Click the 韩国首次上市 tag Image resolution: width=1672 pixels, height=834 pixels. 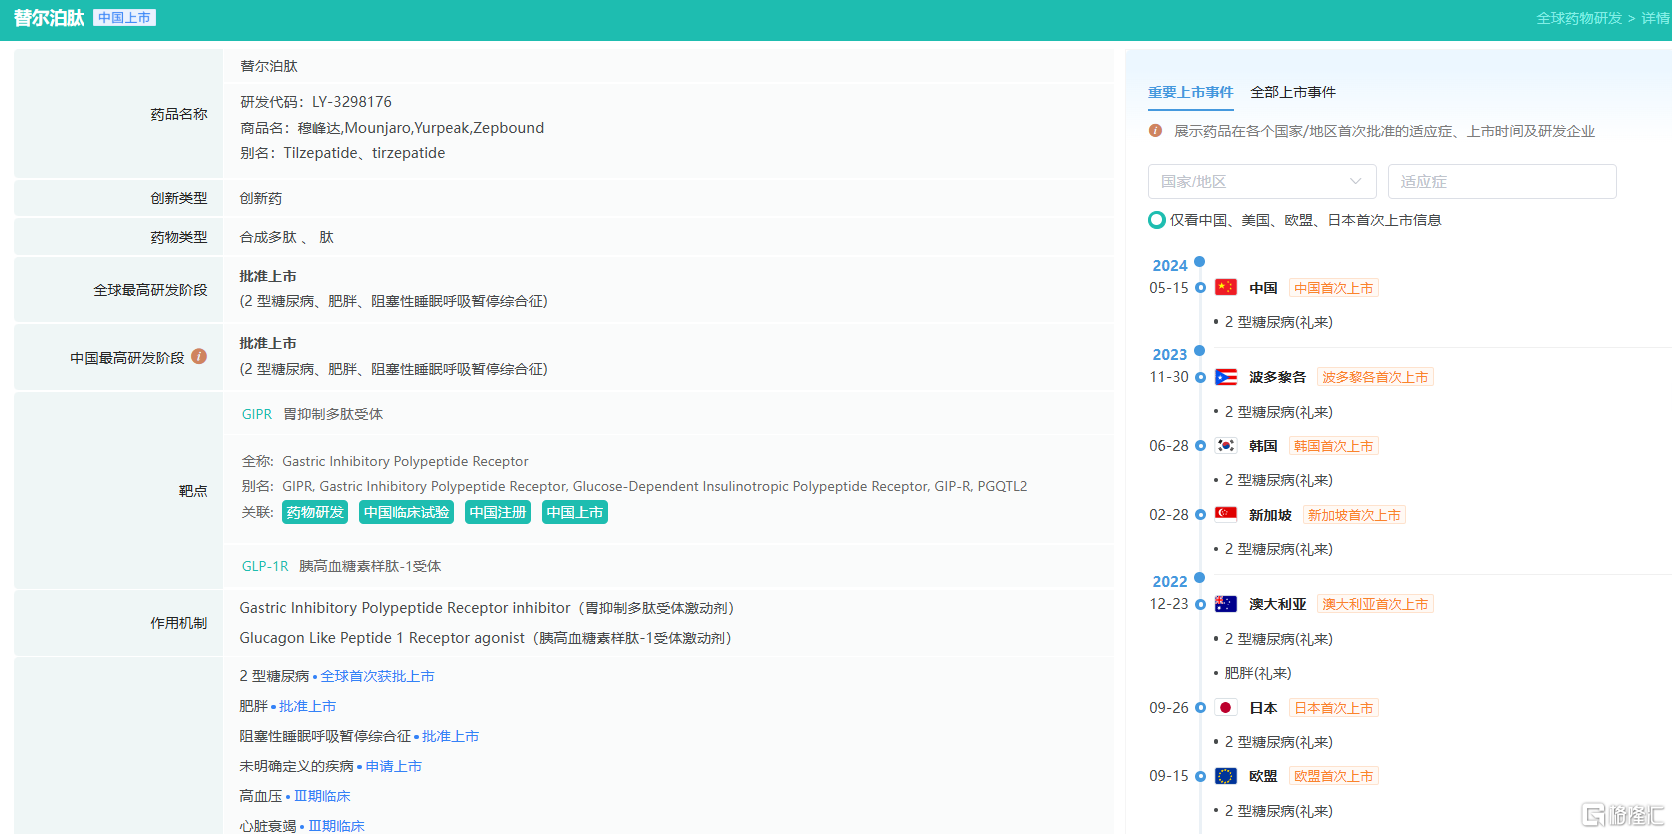(x=1334, y=446)
